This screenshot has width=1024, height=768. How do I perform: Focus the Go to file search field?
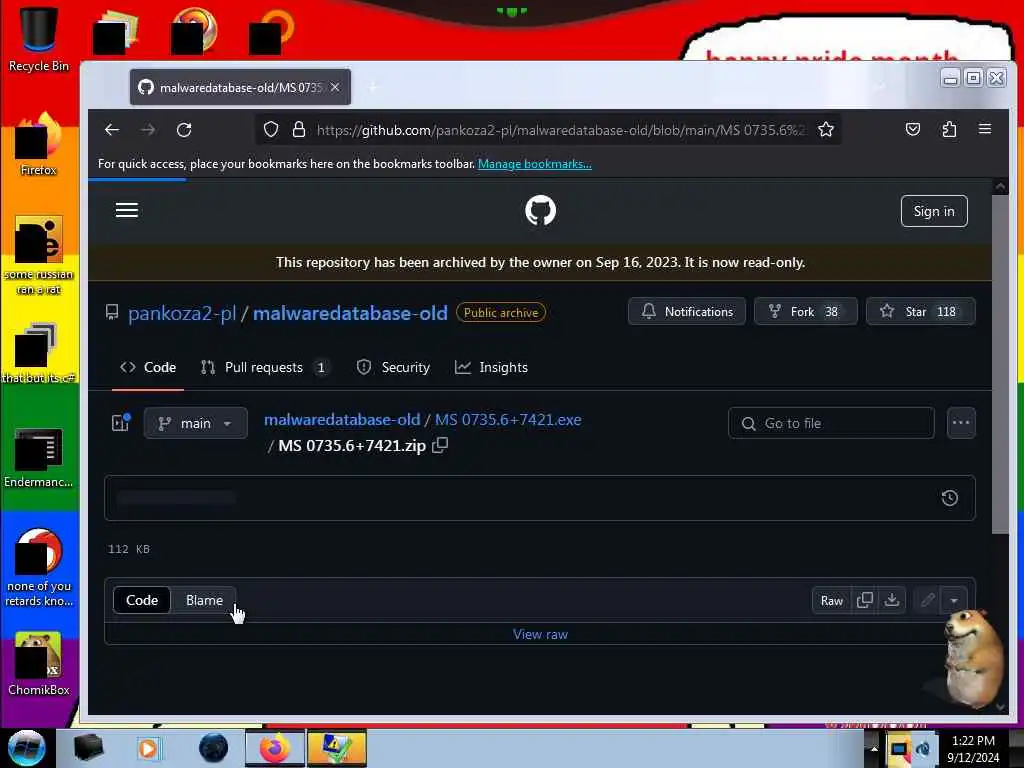pos(831,423)
